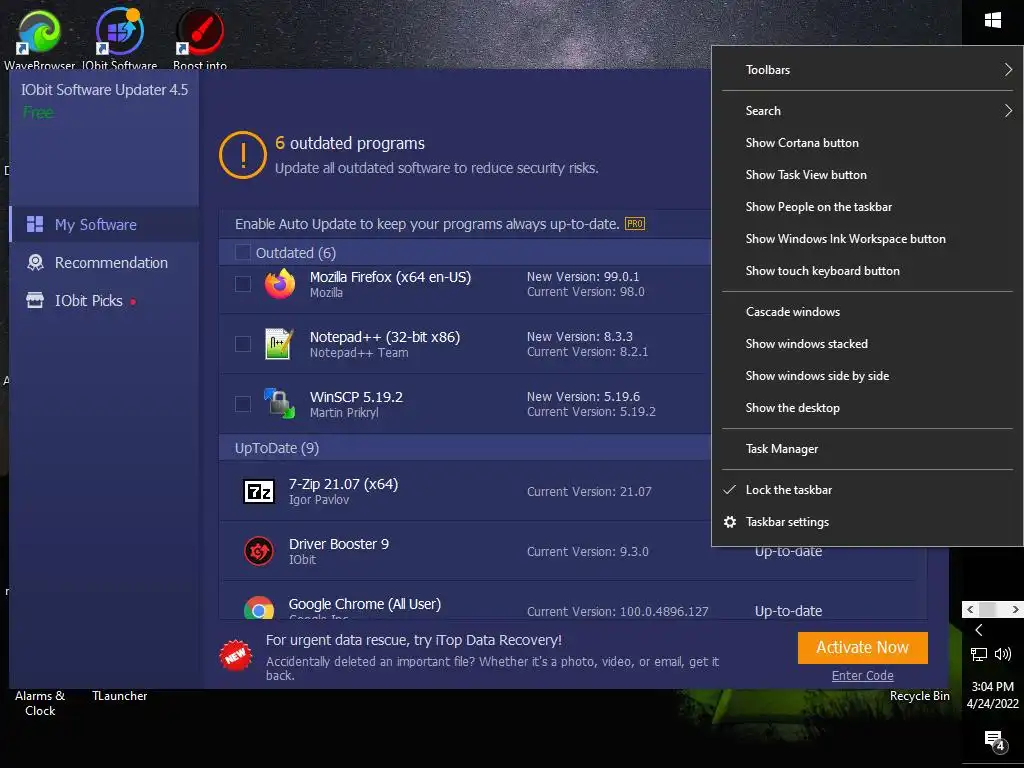Viewport: 1024px width, 768px height.
Task: Click the PRO badge beside Auto Update
Action: [x=635, y=224]
